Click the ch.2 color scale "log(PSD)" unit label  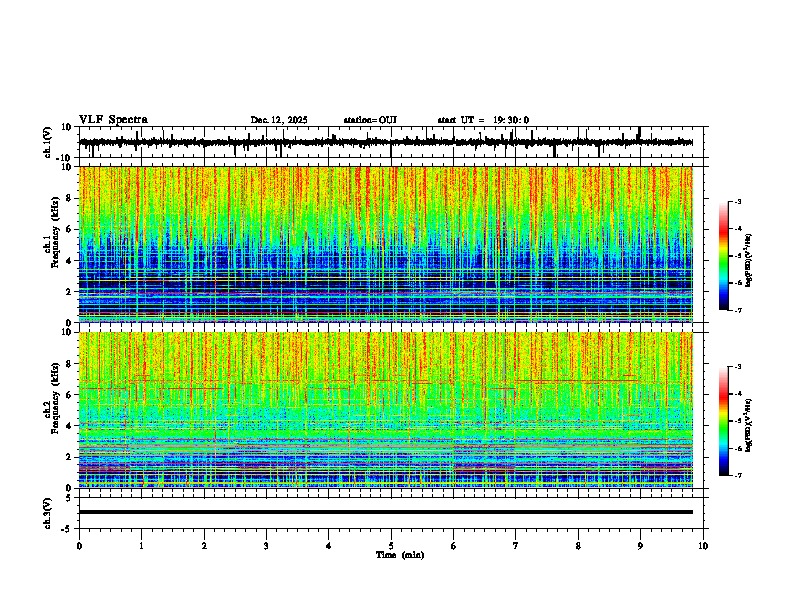click(x=749, y=425)
